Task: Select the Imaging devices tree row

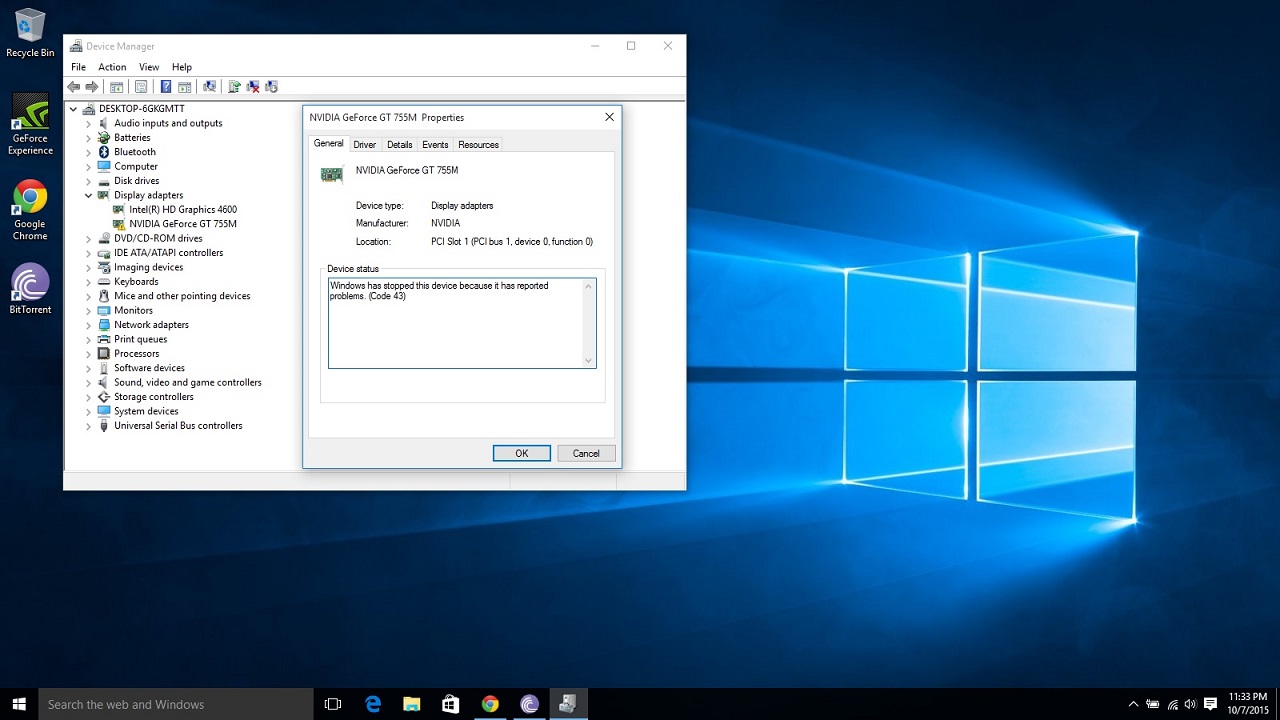Action: tap(148, 268)
